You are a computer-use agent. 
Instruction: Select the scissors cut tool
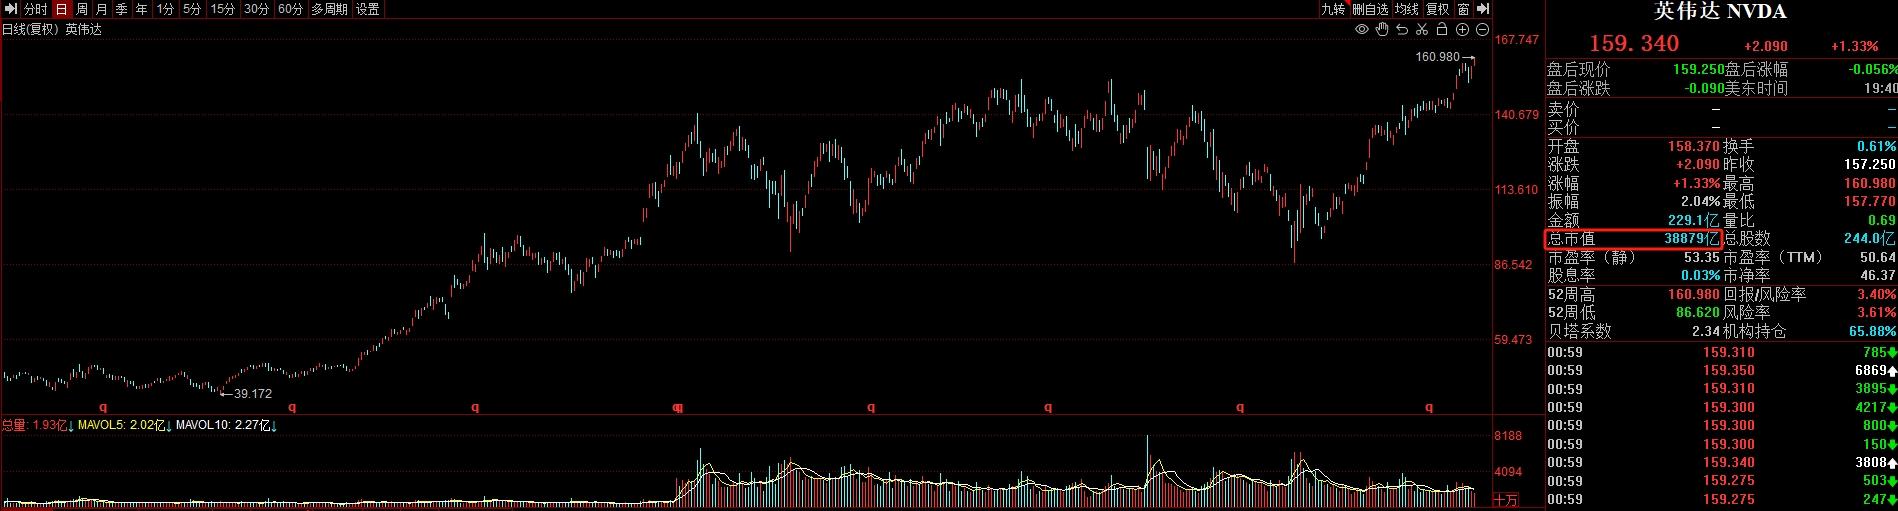[1422, 29]
